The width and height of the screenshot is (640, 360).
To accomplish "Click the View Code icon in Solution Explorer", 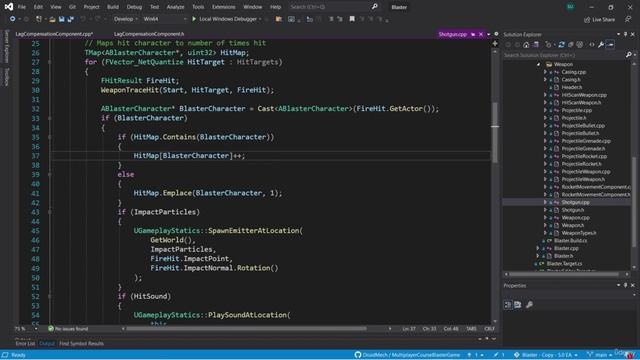I will pyautogui.click(x=592, y=44).
